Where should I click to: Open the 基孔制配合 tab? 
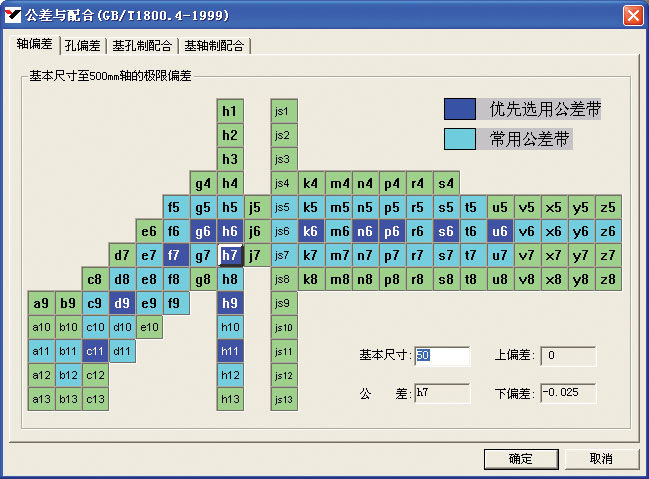pos(141,45)
